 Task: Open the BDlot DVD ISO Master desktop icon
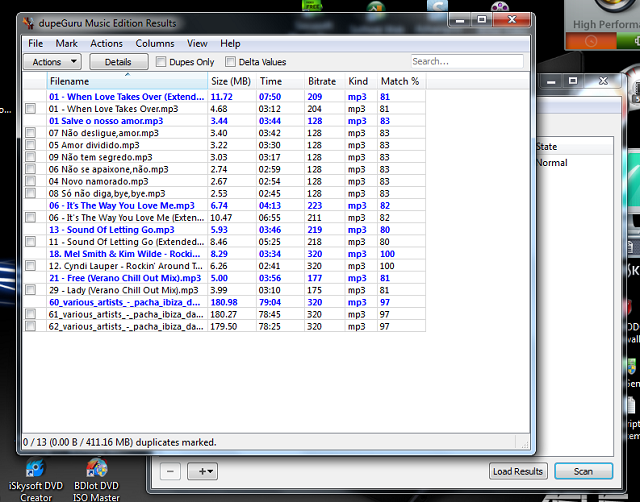(96, 480)
